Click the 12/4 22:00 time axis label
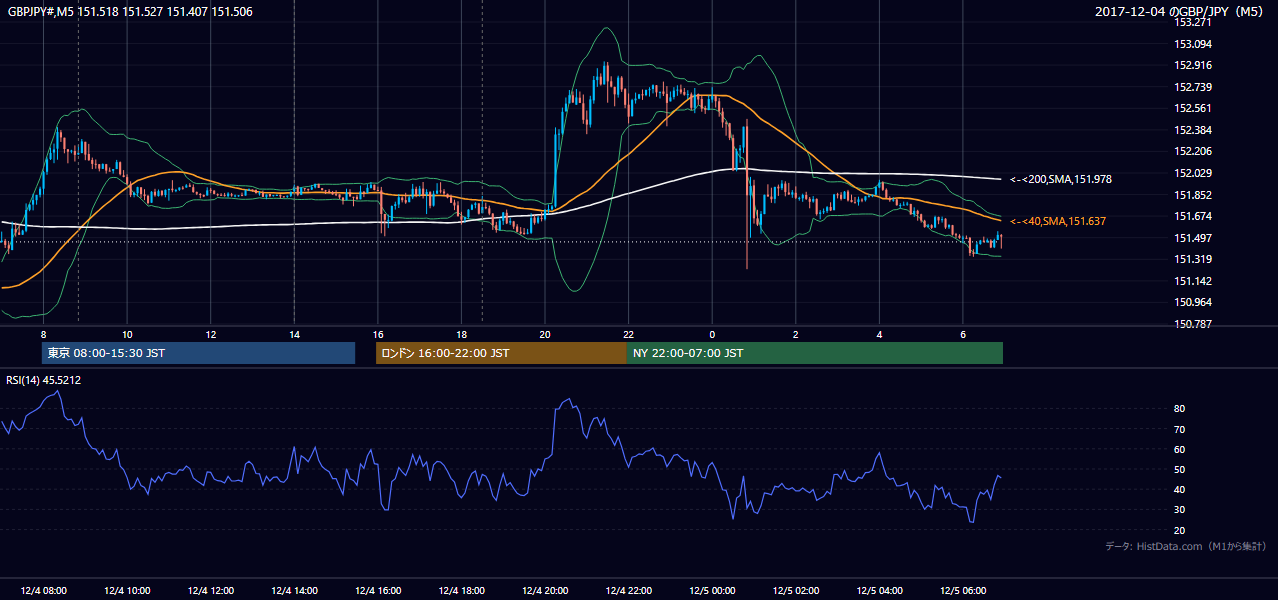This screenshot has height=600, width=1278. (628, 591)
